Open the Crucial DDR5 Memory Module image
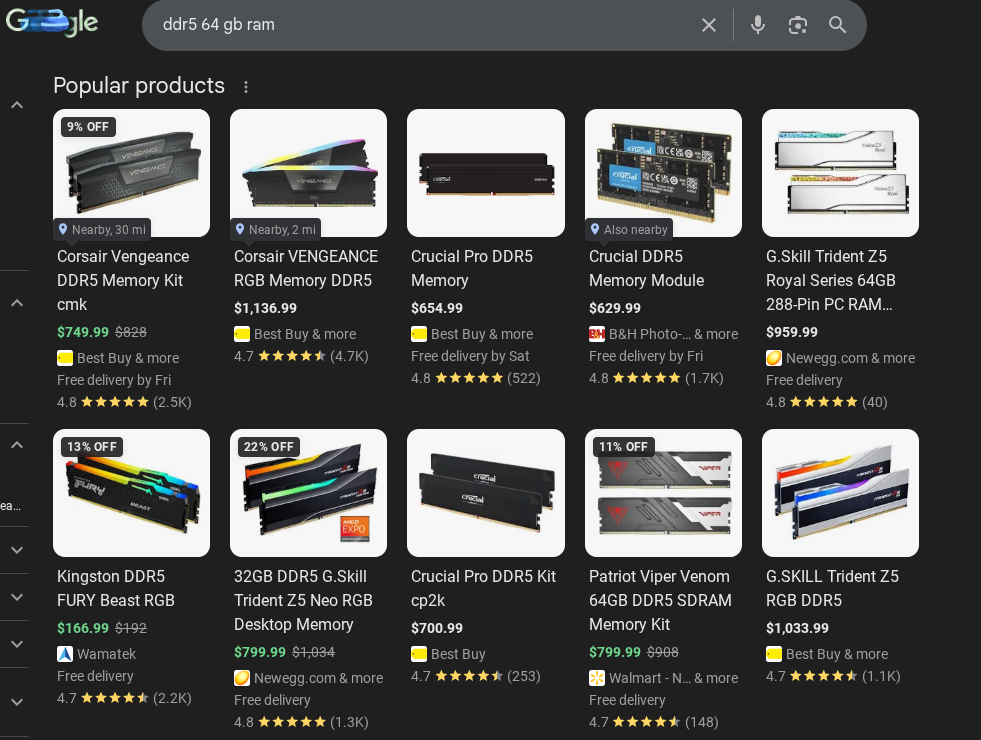The height and width of the screenshot is (740, 981). pyautogui.click(x=663, y=173)
